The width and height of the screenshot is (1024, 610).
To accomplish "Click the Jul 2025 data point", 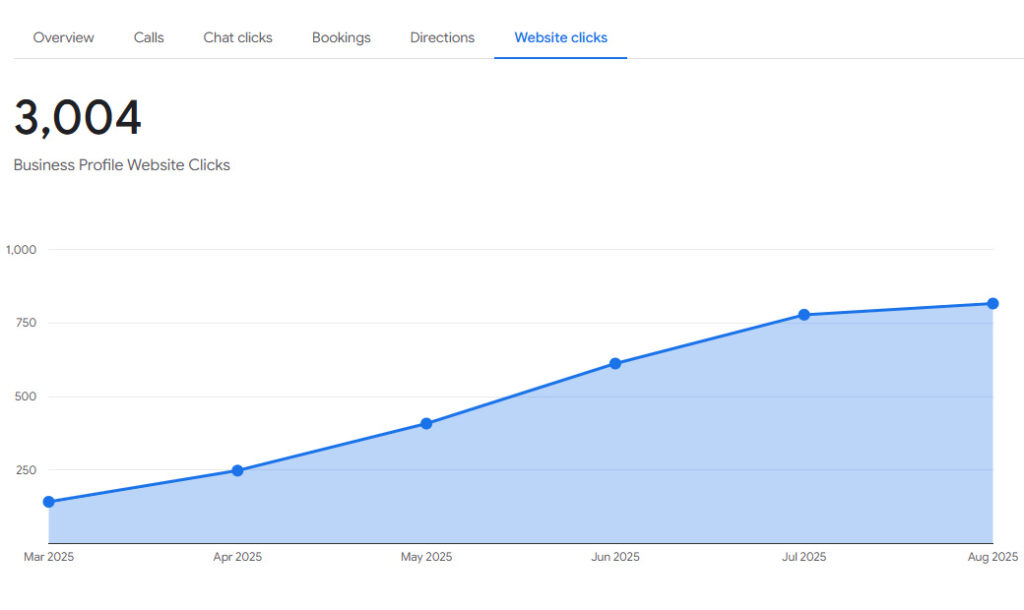I will (x=804, y=315).
